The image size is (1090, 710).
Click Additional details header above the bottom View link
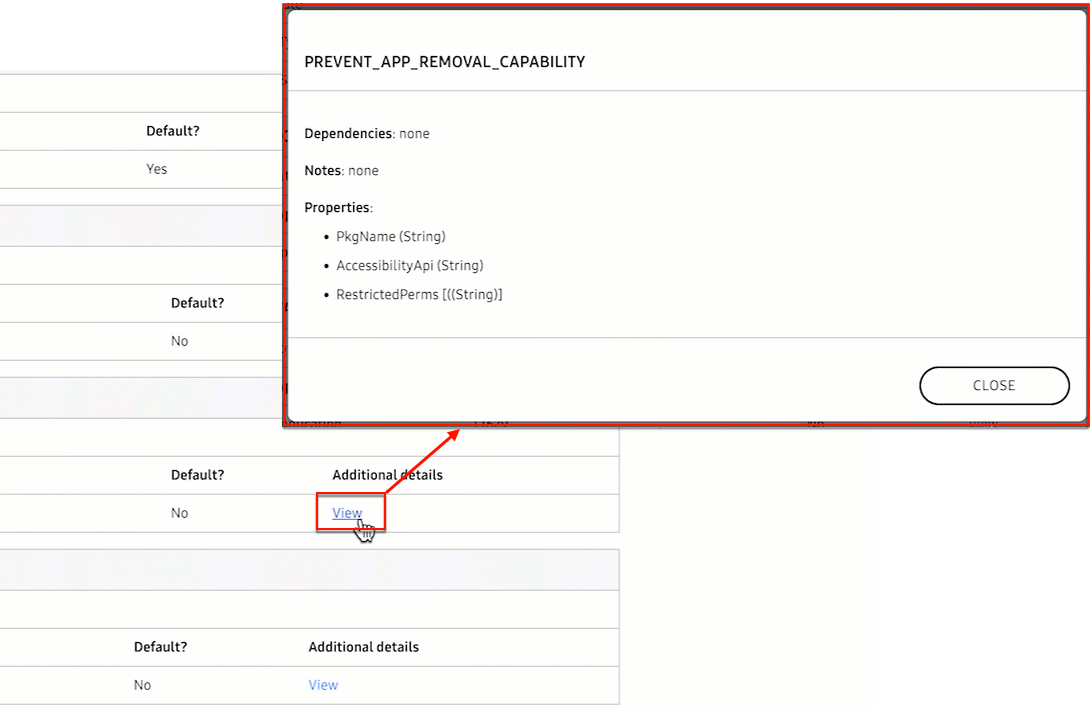[363, 647]
